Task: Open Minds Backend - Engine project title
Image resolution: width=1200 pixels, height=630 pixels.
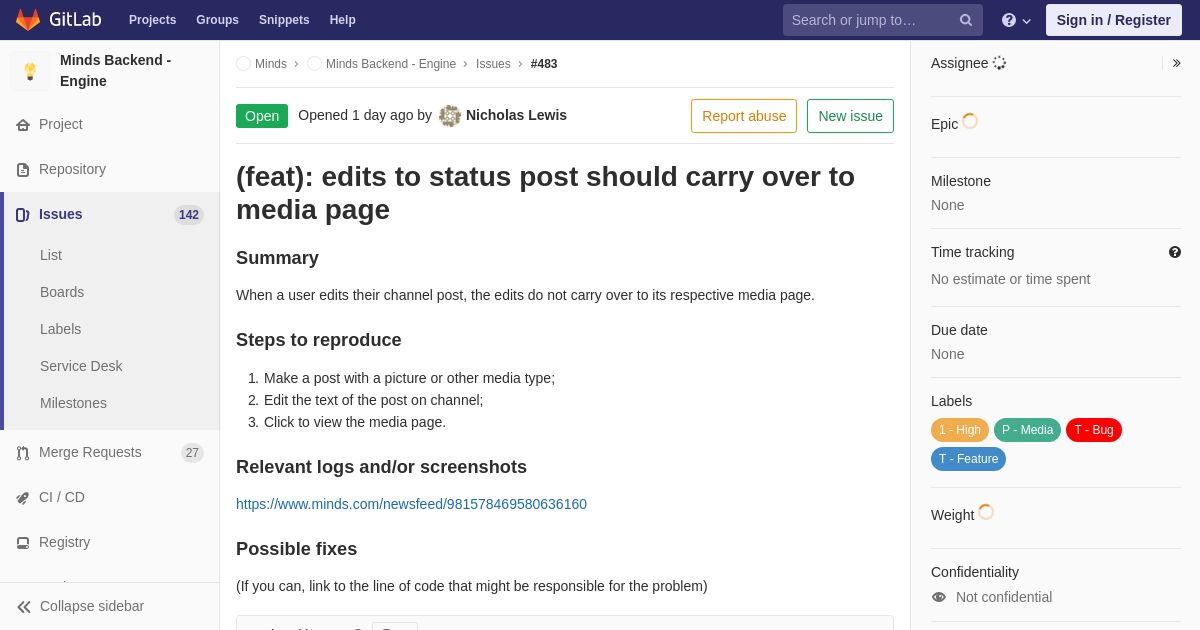Action: (x=115, y=71)
